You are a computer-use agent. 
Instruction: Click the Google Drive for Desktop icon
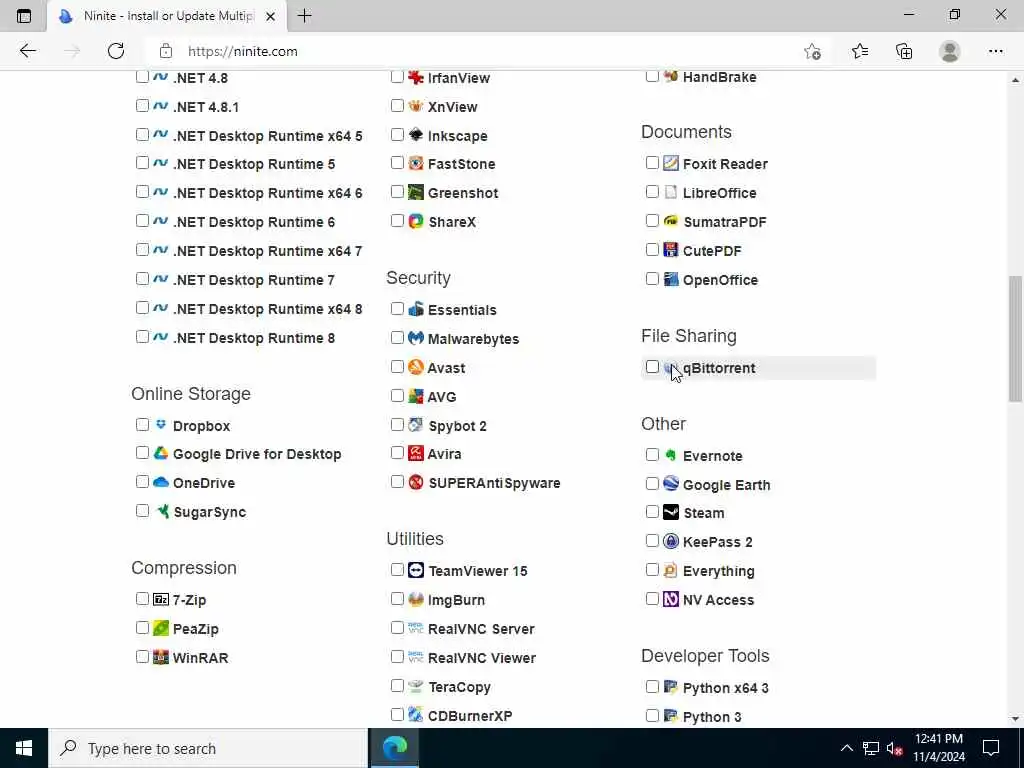161,453
